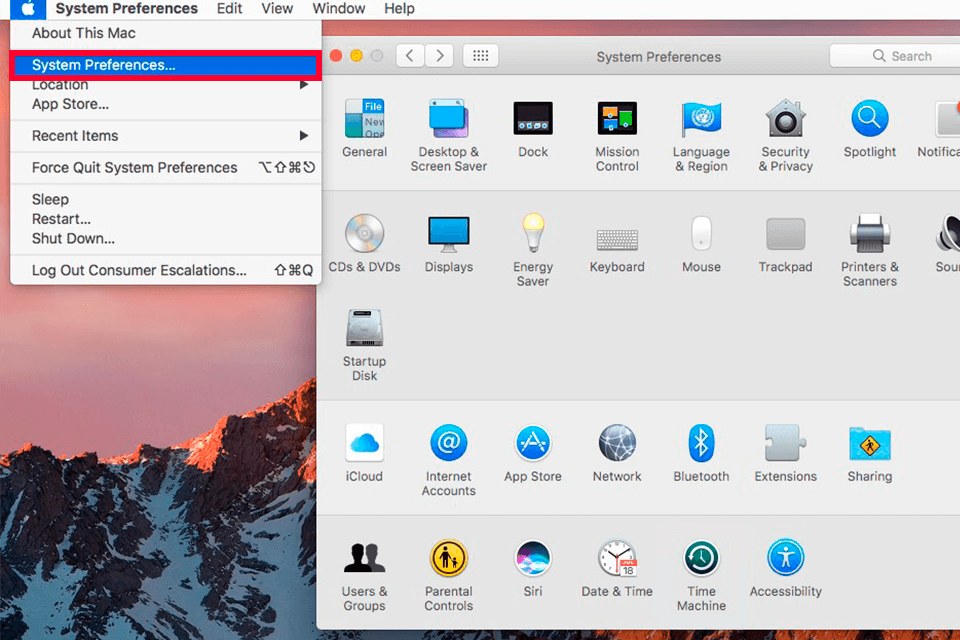Go forward with the right chevron button
Viewport: 960px width, 640px height.
click(x=440, y=56)
